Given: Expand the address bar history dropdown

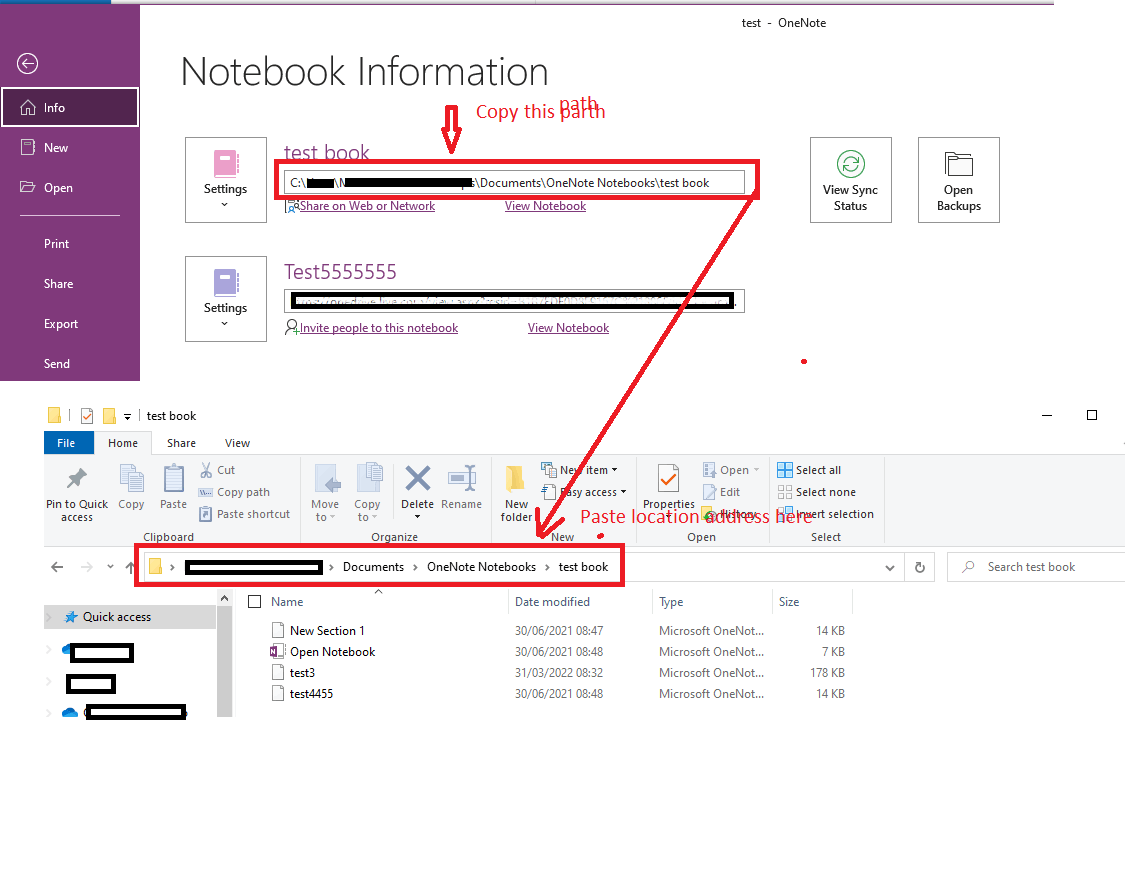Looking at the screenshot, I should (890, 568).
